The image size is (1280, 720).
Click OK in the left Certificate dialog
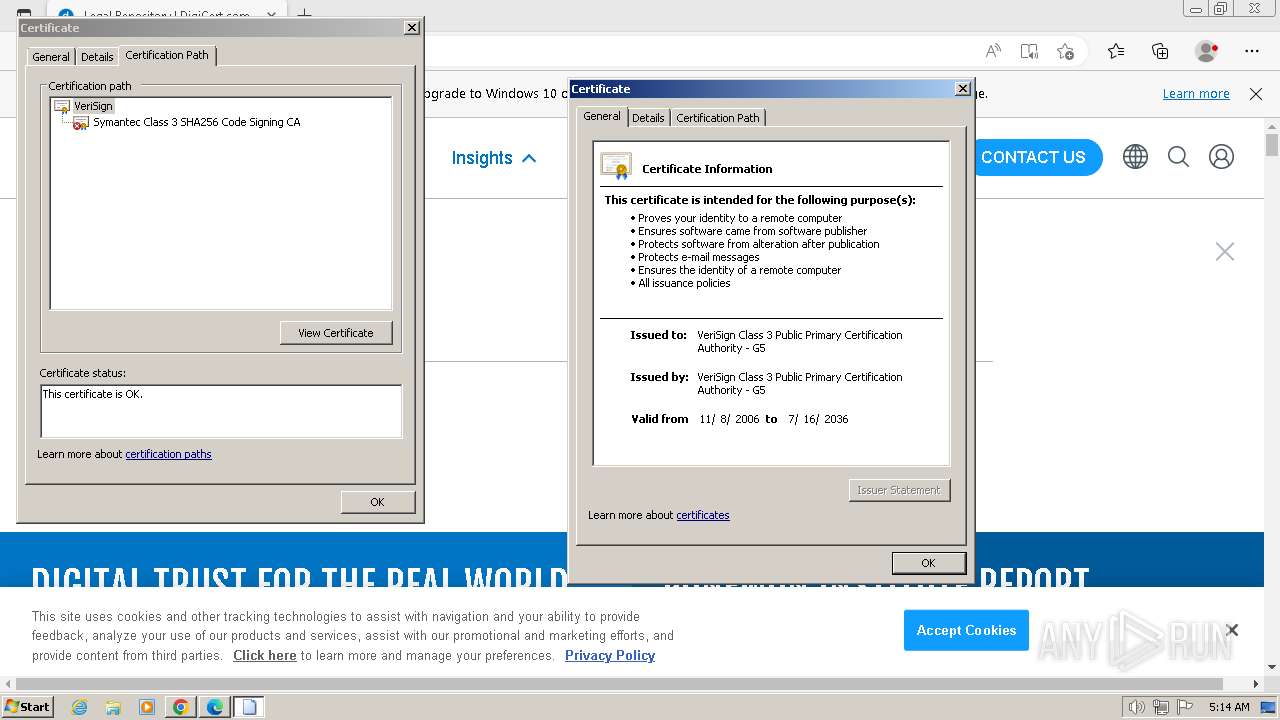pyautogui.click(x=377, y=502)
